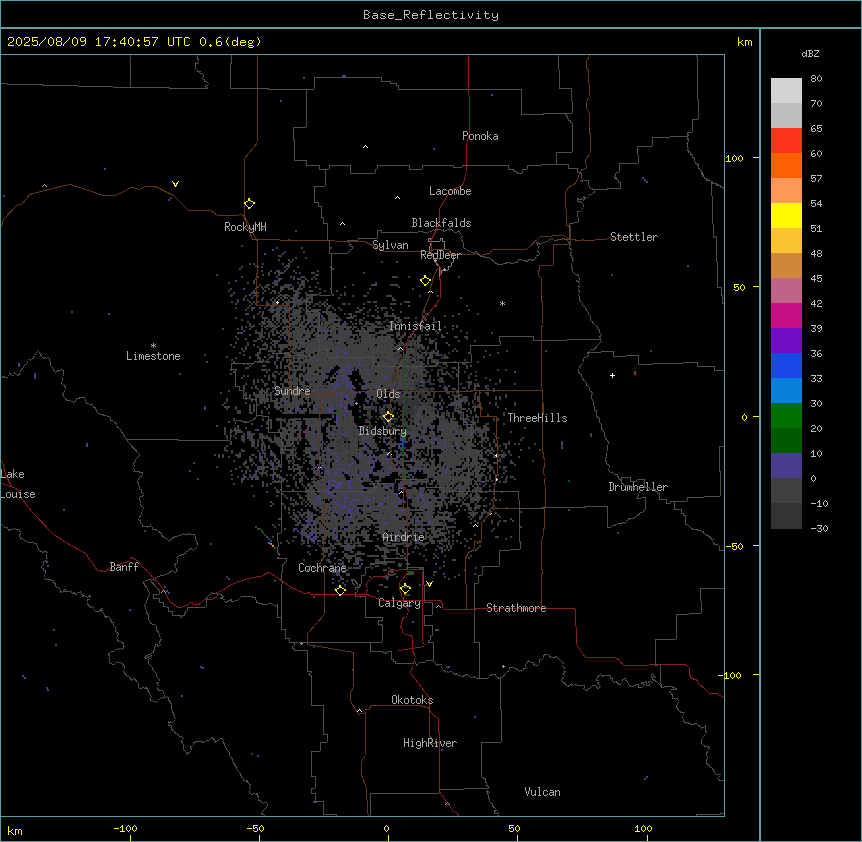862x842 pixels.
Task: Select the 33 dBZ blue color swatch
Action: [786, 390]
